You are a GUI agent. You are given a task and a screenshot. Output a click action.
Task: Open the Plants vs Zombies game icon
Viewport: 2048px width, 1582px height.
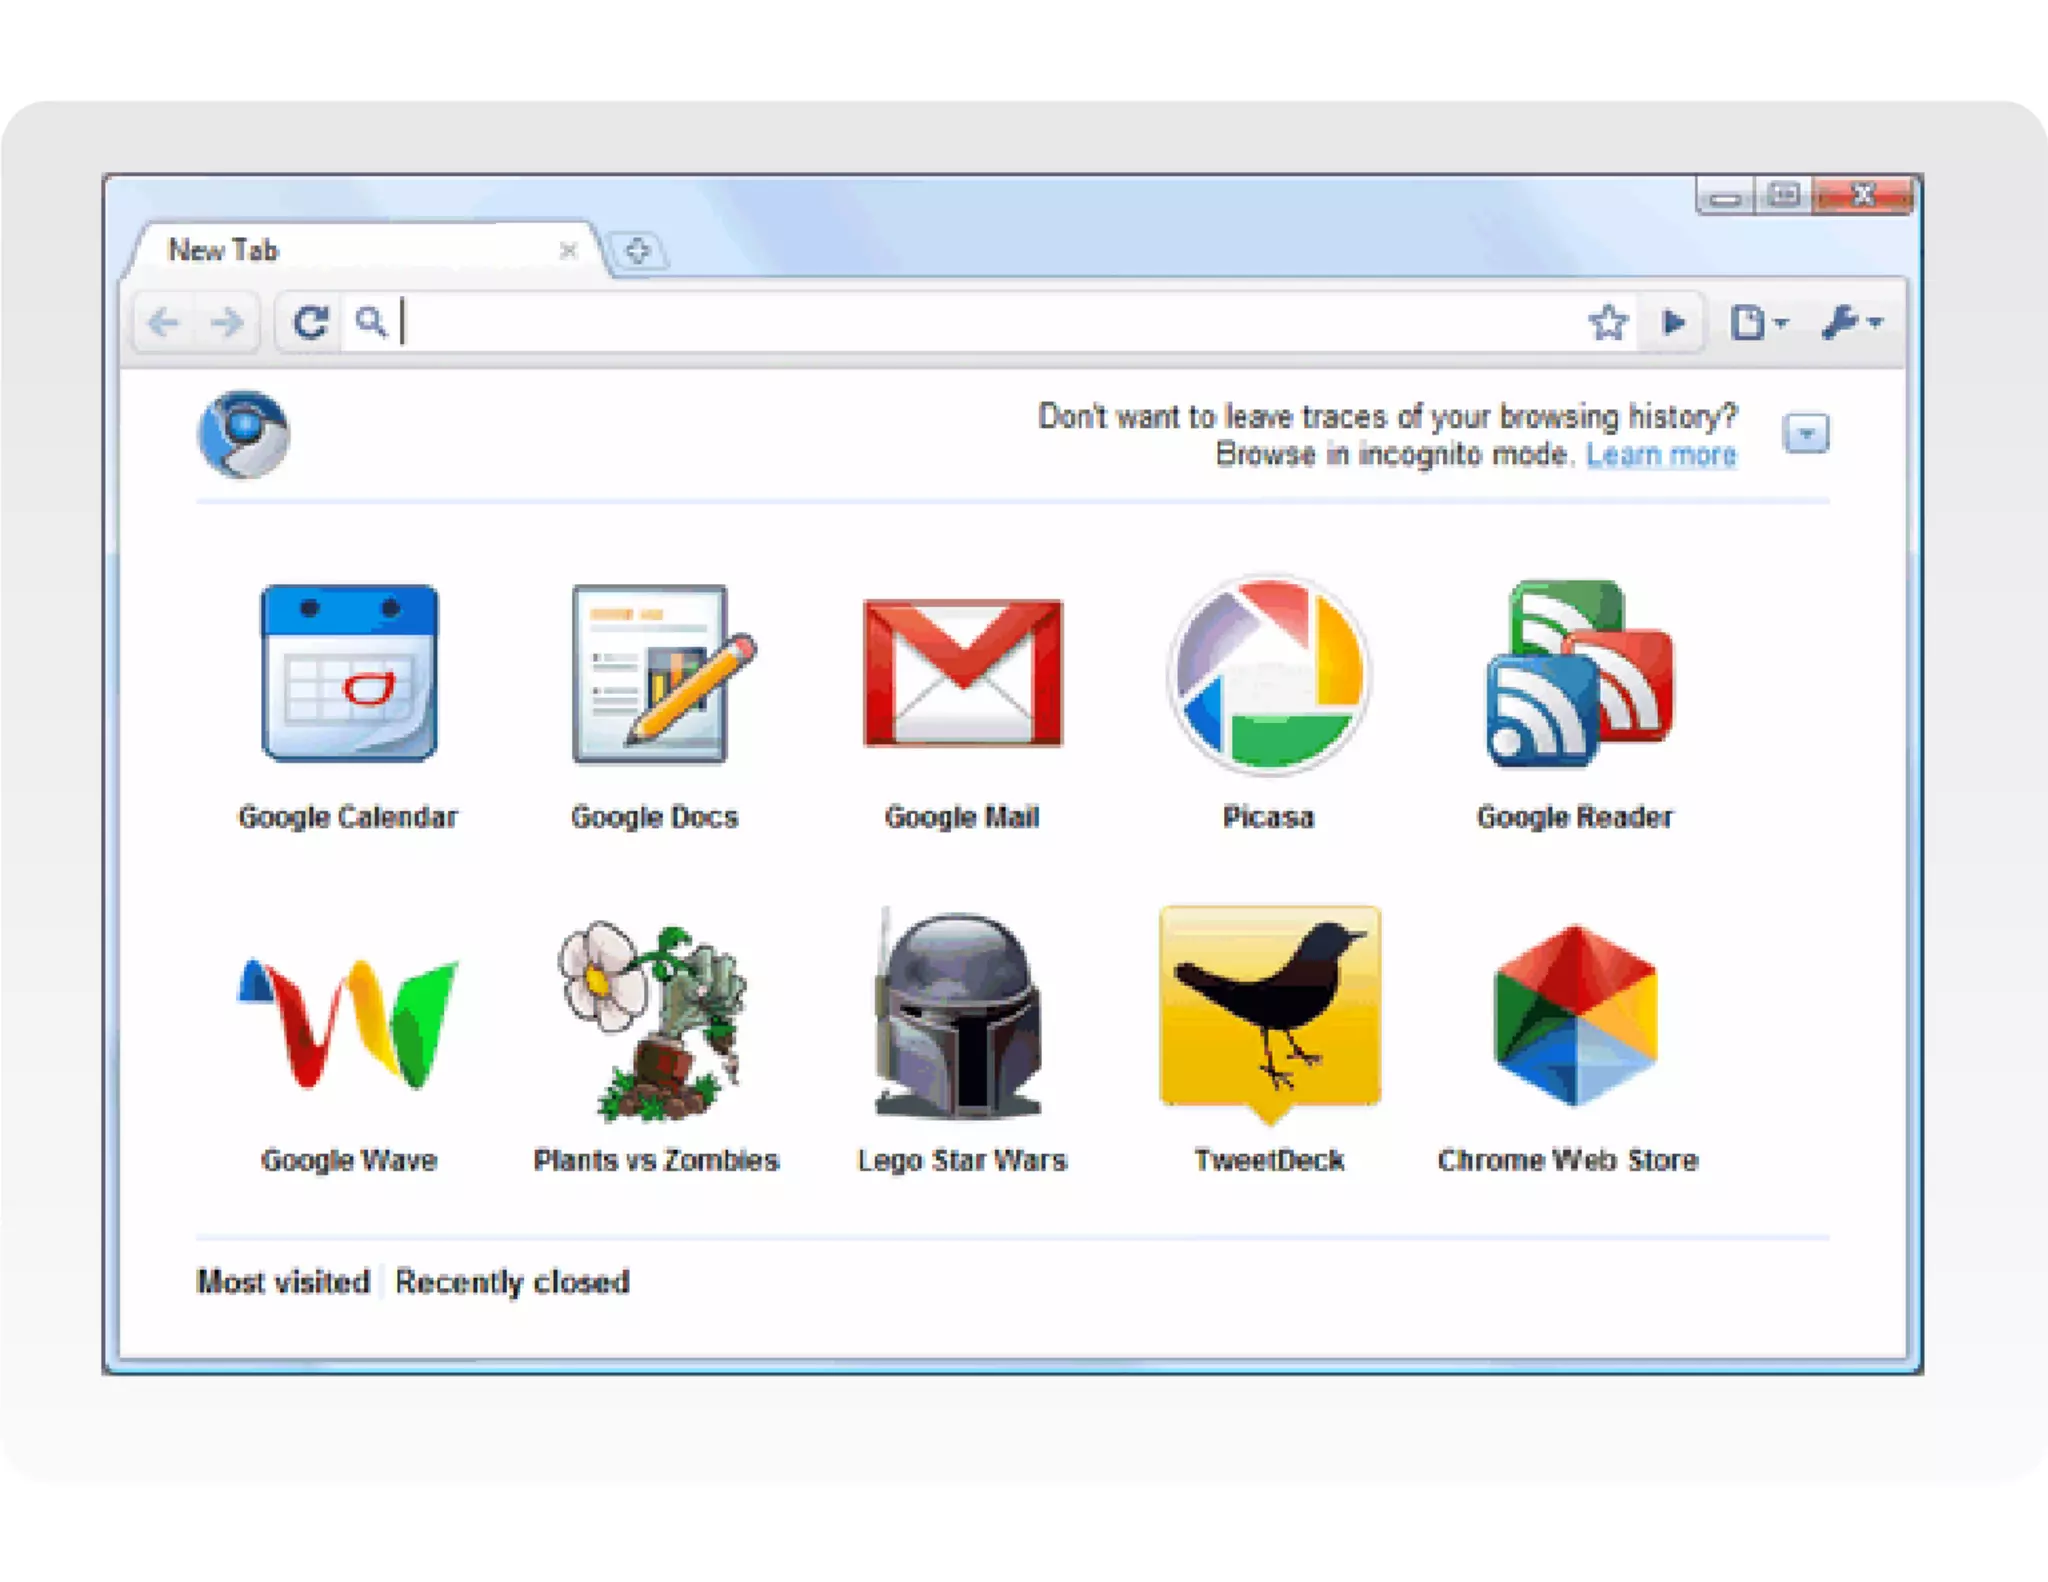(x=652, y=1021)
